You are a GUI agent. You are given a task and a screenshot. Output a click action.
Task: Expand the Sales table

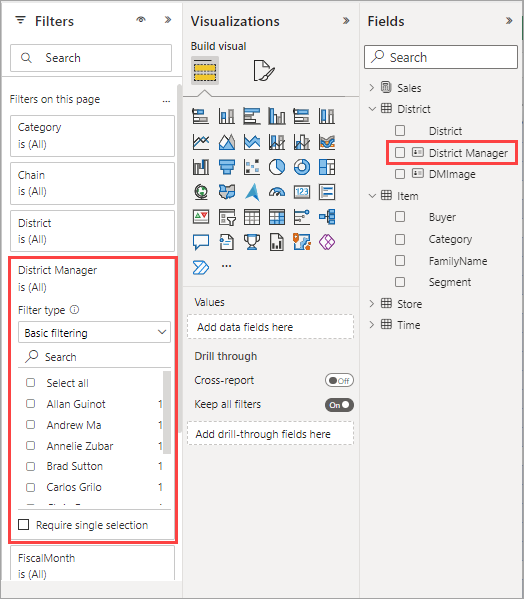372,87
